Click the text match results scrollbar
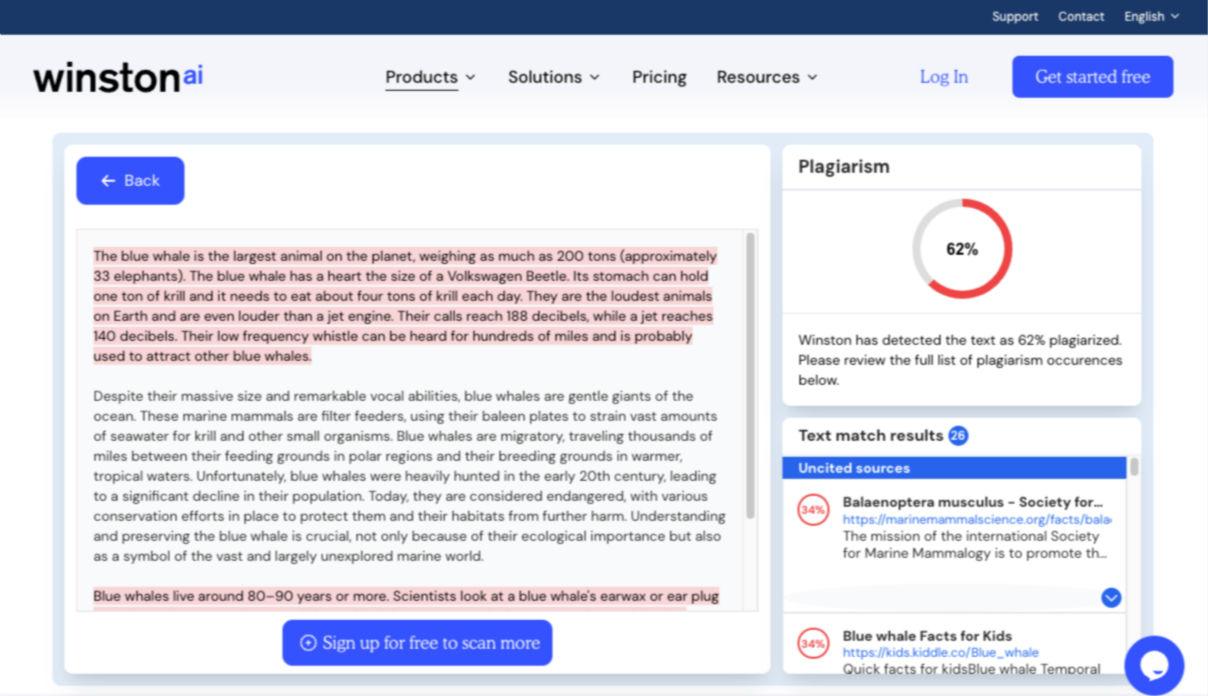Viewport: 1208px width, 696px height. point(1134,467)
